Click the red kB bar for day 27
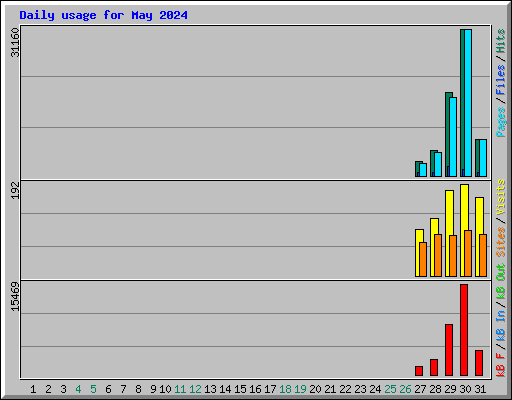This screenshot has height=400, width=512. (x=419, y=371)
